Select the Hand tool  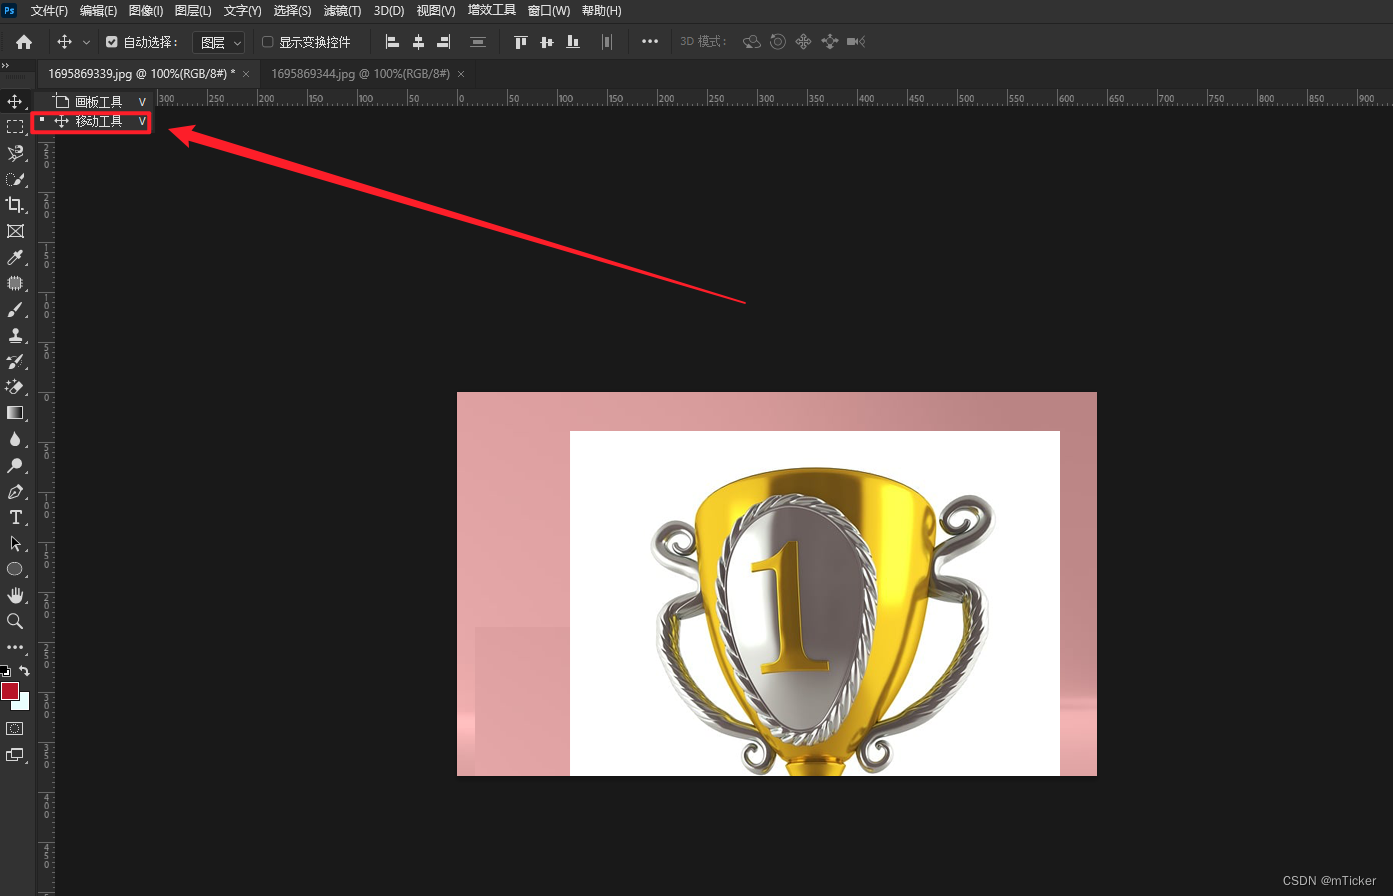15,595
